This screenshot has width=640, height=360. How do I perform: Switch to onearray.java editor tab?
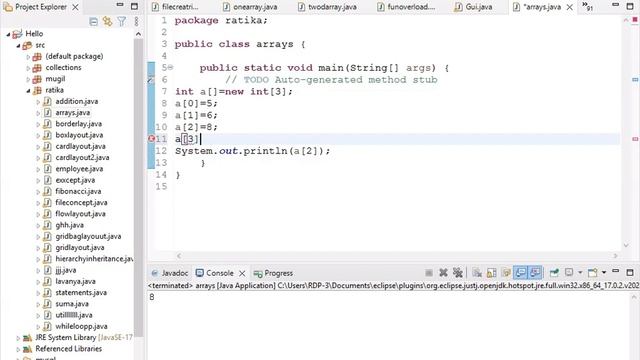click(x=250, y=7)
